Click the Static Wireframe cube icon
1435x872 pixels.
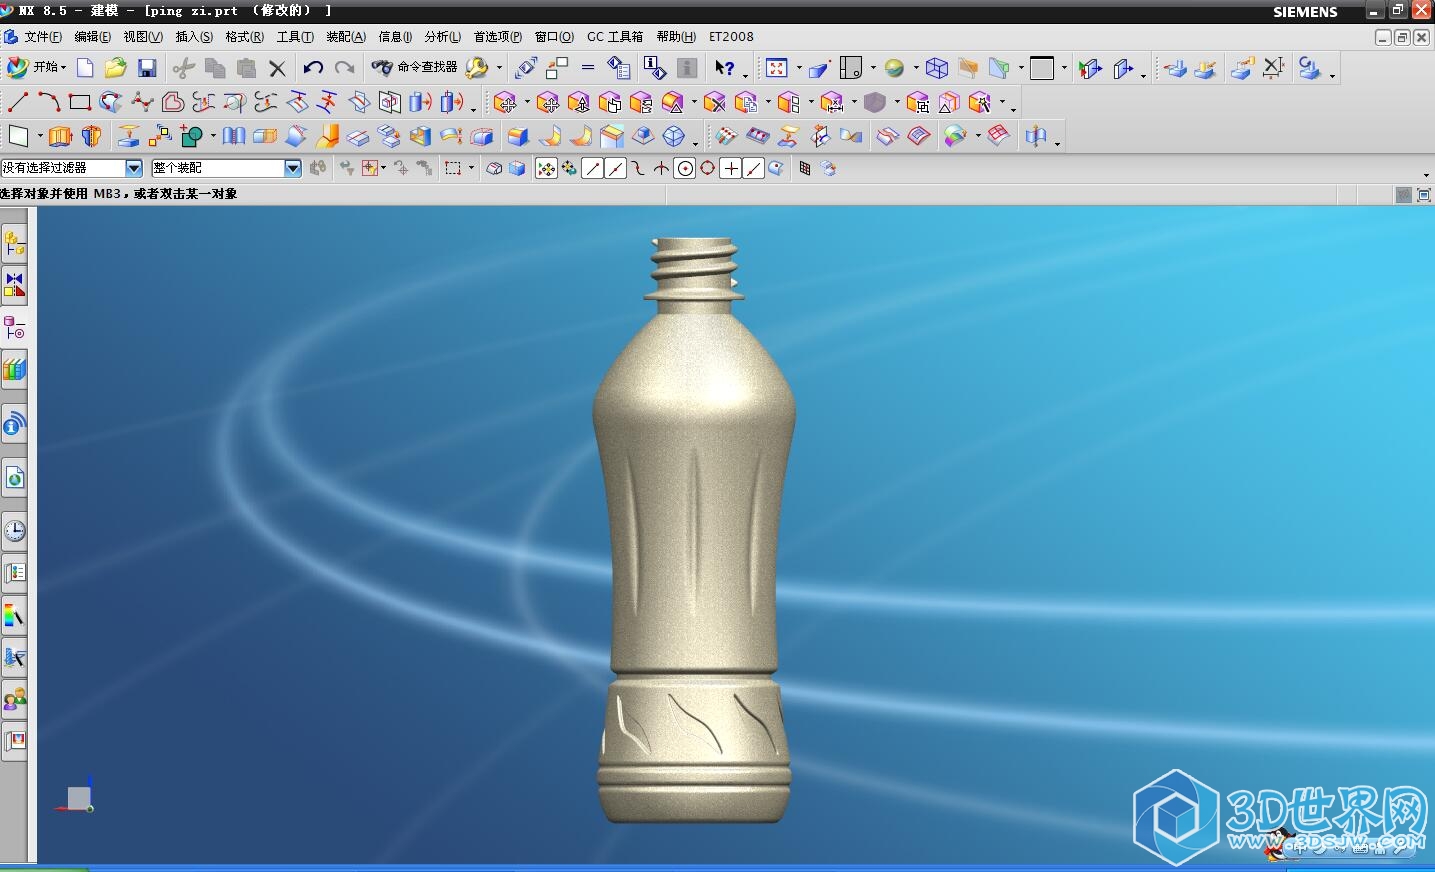(x=937, y=68)
